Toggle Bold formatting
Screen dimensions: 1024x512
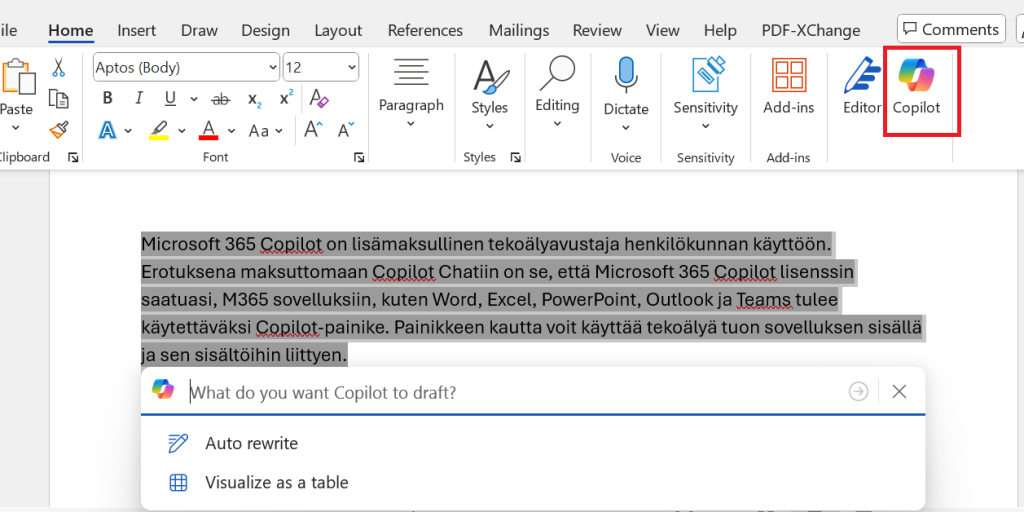107,98
